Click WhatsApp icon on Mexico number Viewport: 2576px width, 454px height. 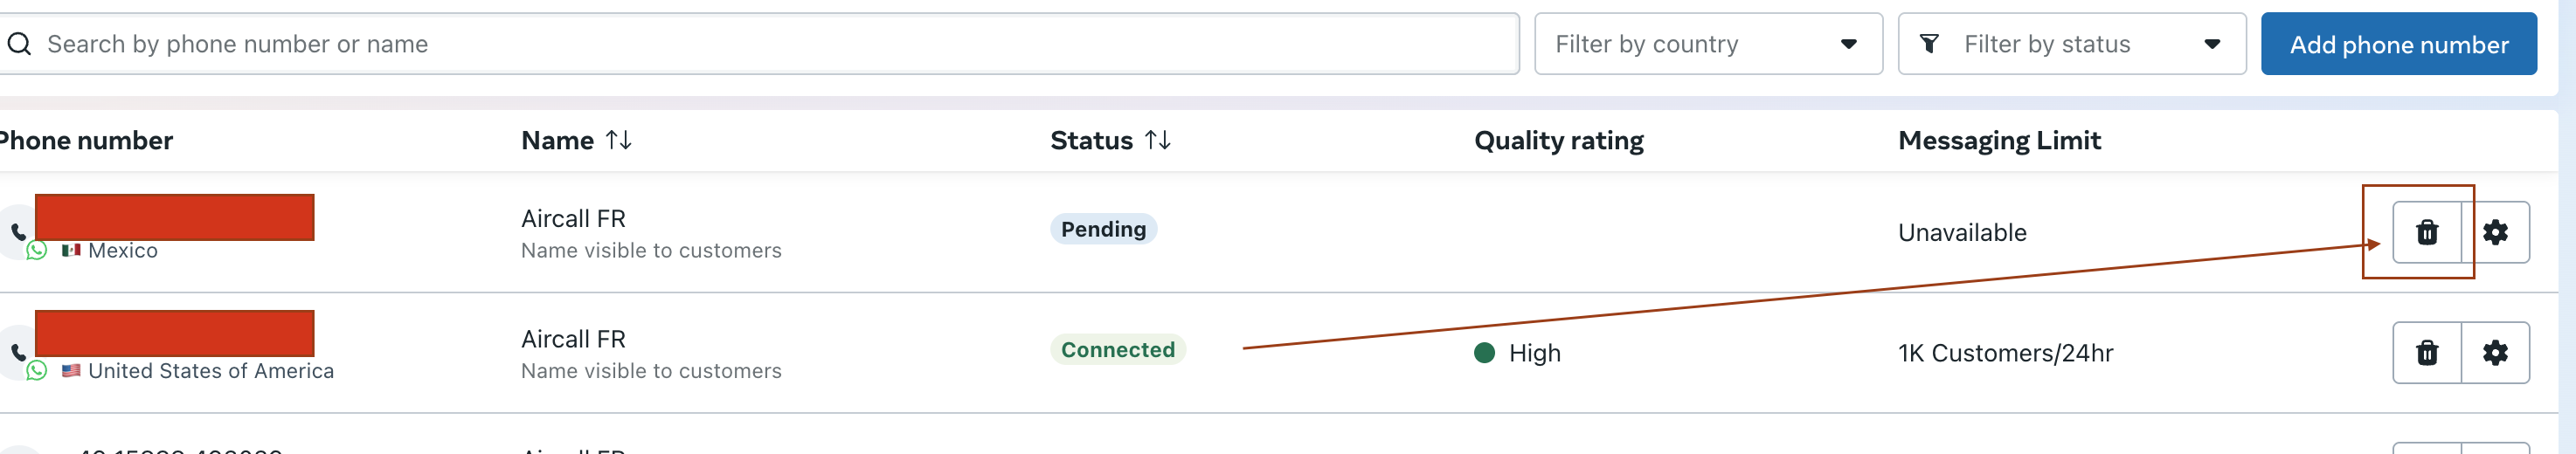pos(37,250)
